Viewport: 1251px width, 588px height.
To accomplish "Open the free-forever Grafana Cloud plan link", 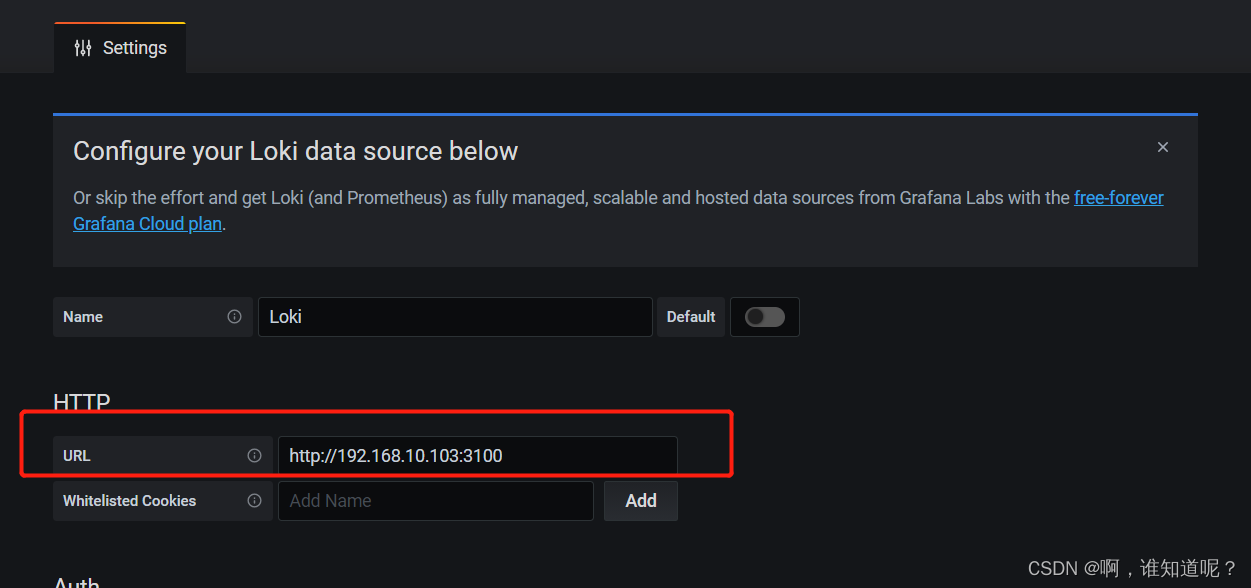I will click(1118, 197).
